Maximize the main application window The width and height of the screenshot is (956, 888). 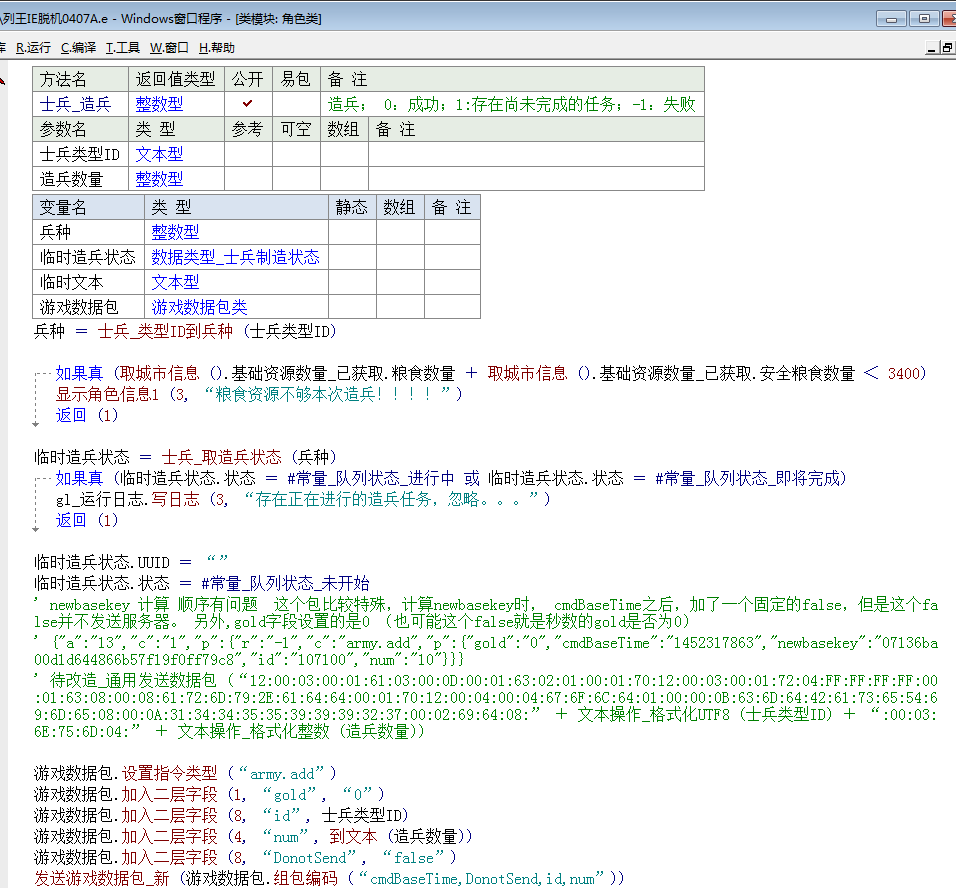922,18
